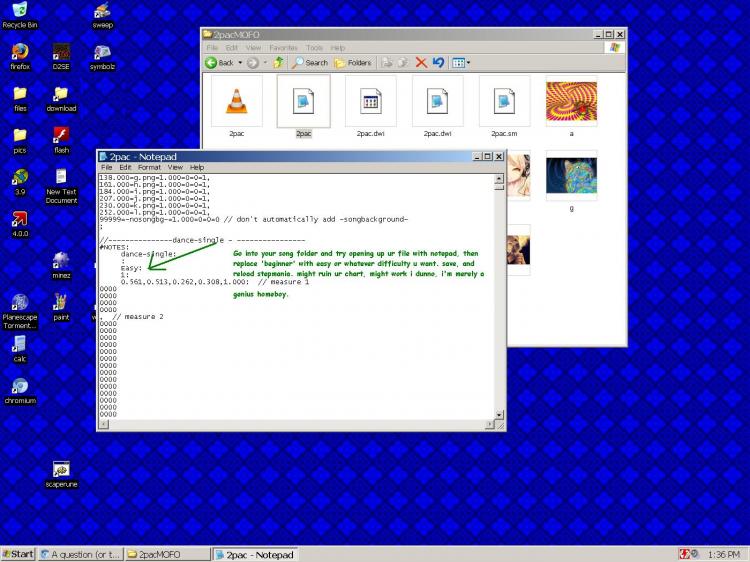Click the Up folder icon in Explorer toolbar

point(279,62)
